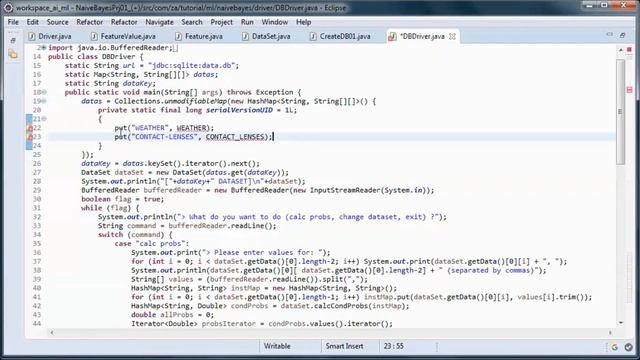The image size is (640, 360).
Task: Click the horizontal scrollbar right arrow
Action: (611, 333)
